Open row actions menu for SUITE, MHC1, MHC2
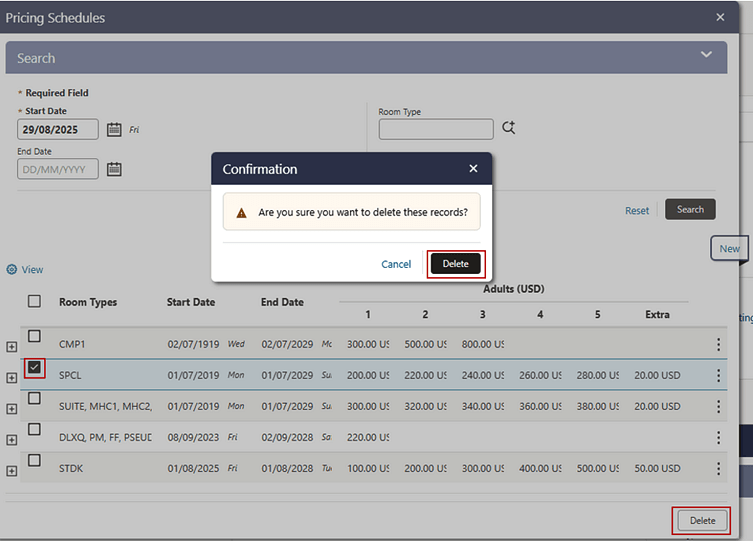The height and width of the screenshot is (541, 753). click(718, 407)
